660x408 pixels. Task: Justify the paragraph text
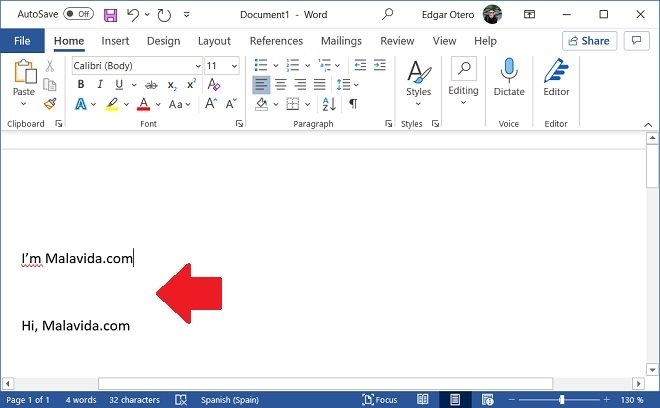click(319, 85)
